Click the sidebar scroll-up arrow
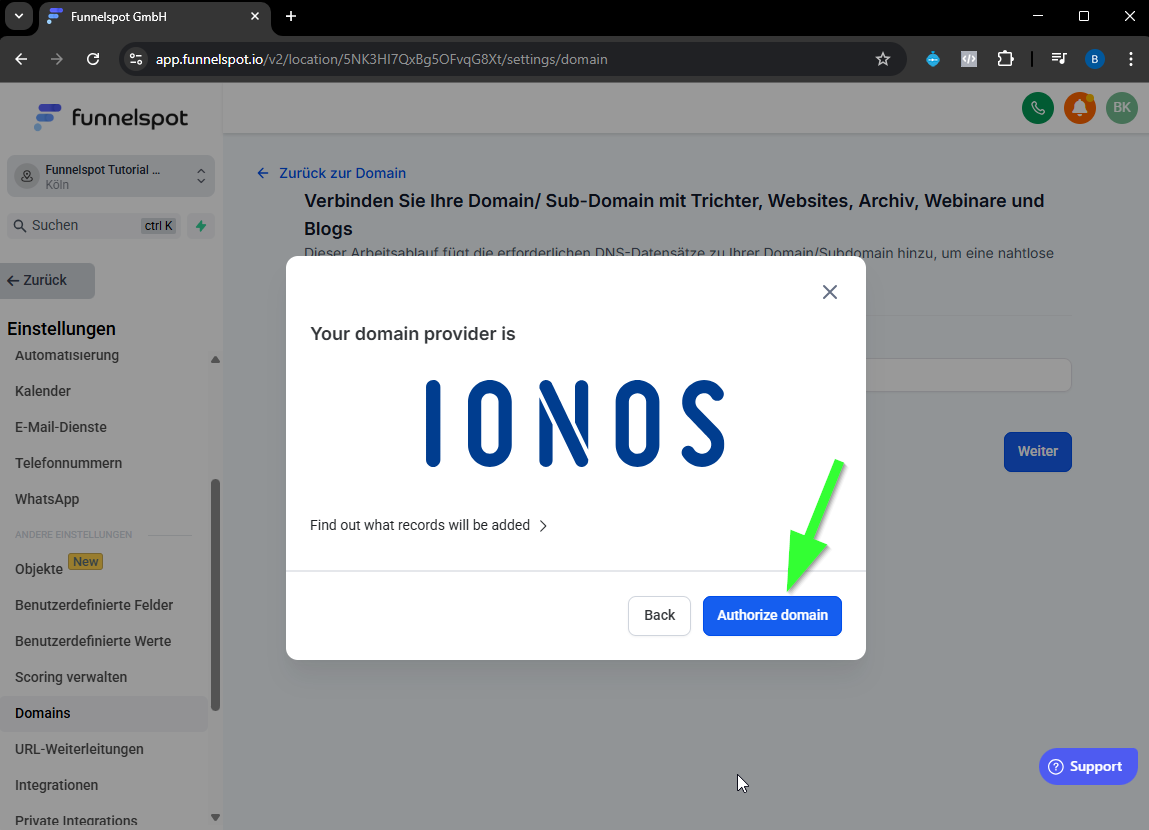 (215, 360)
